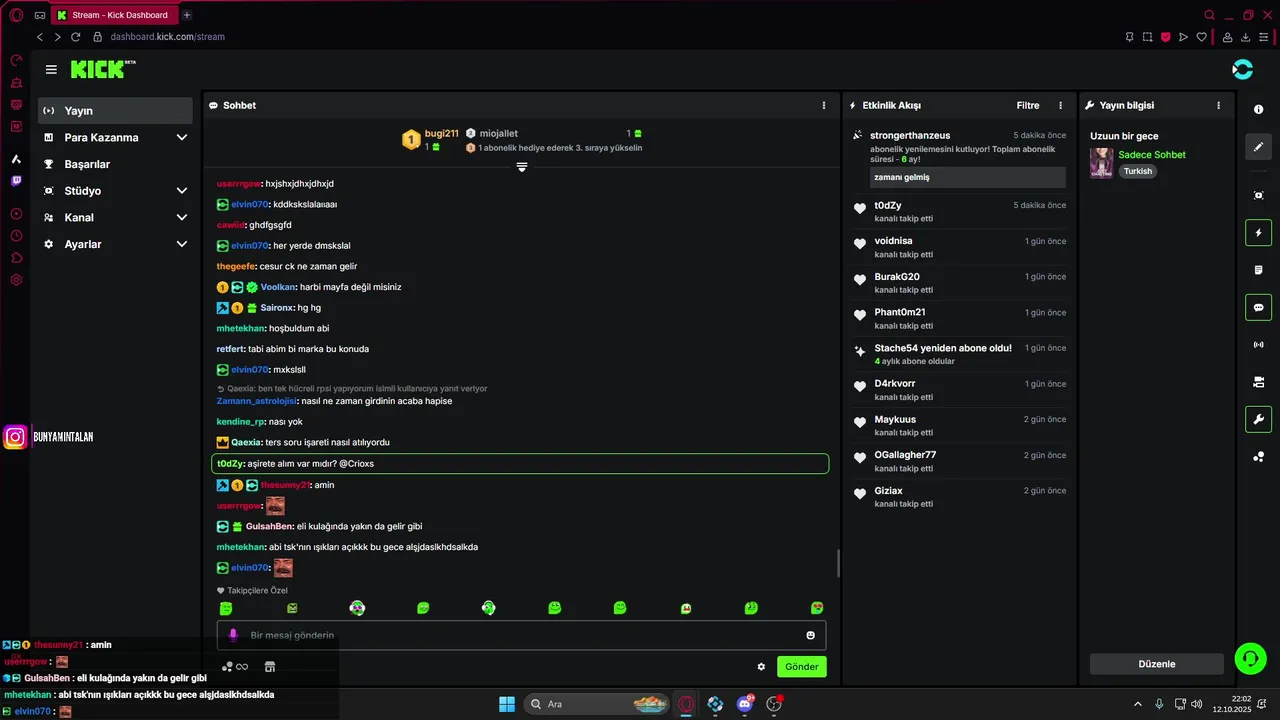This screenshot has height=720, width=1280.
Task: Open the Sohbet panel three-dot menu
Action: point(824,105)
